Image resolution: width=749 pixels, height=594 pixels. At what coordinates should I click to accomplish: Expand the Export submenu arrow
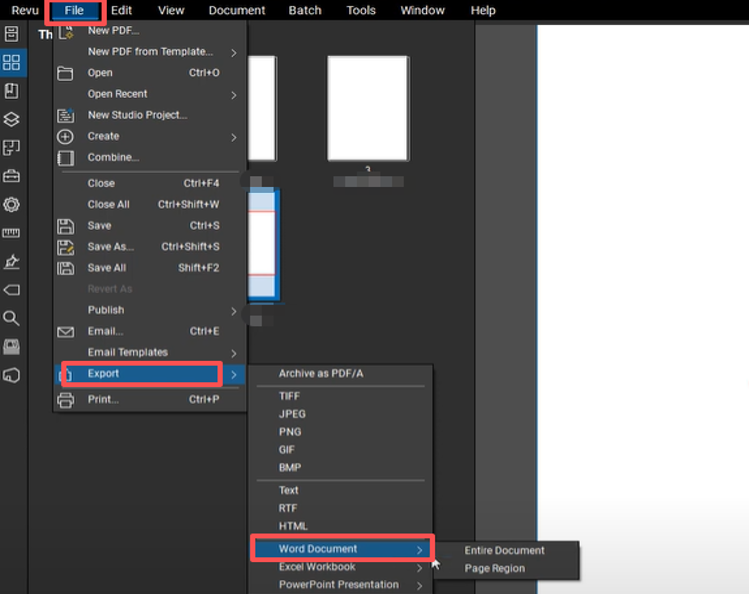tap(234, 375)
